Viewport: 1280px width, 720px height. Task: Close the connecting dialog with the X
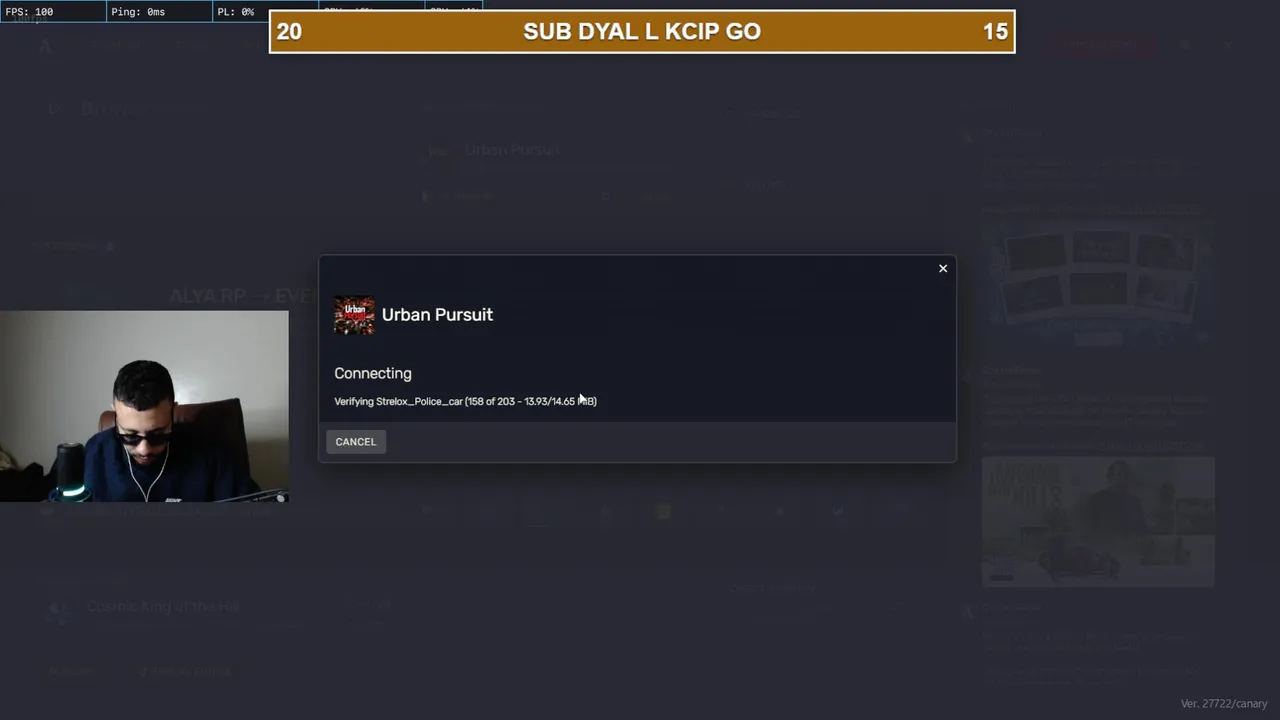click(943, 268)
